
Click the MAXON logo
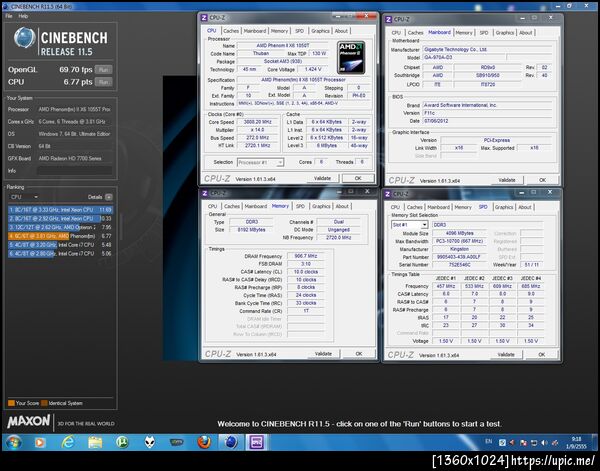pyautogui.click(x=29, y=422)
